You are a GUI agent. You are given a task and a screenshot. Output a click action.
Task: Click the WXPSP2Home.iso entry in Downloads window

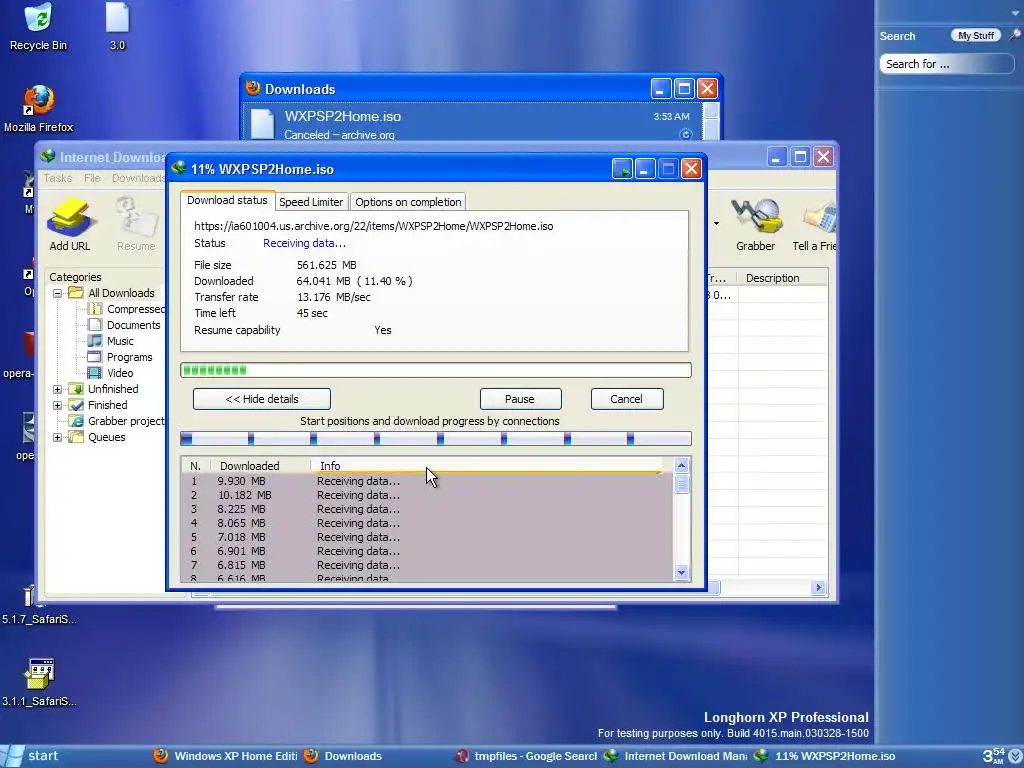click(x=473, y=123)
